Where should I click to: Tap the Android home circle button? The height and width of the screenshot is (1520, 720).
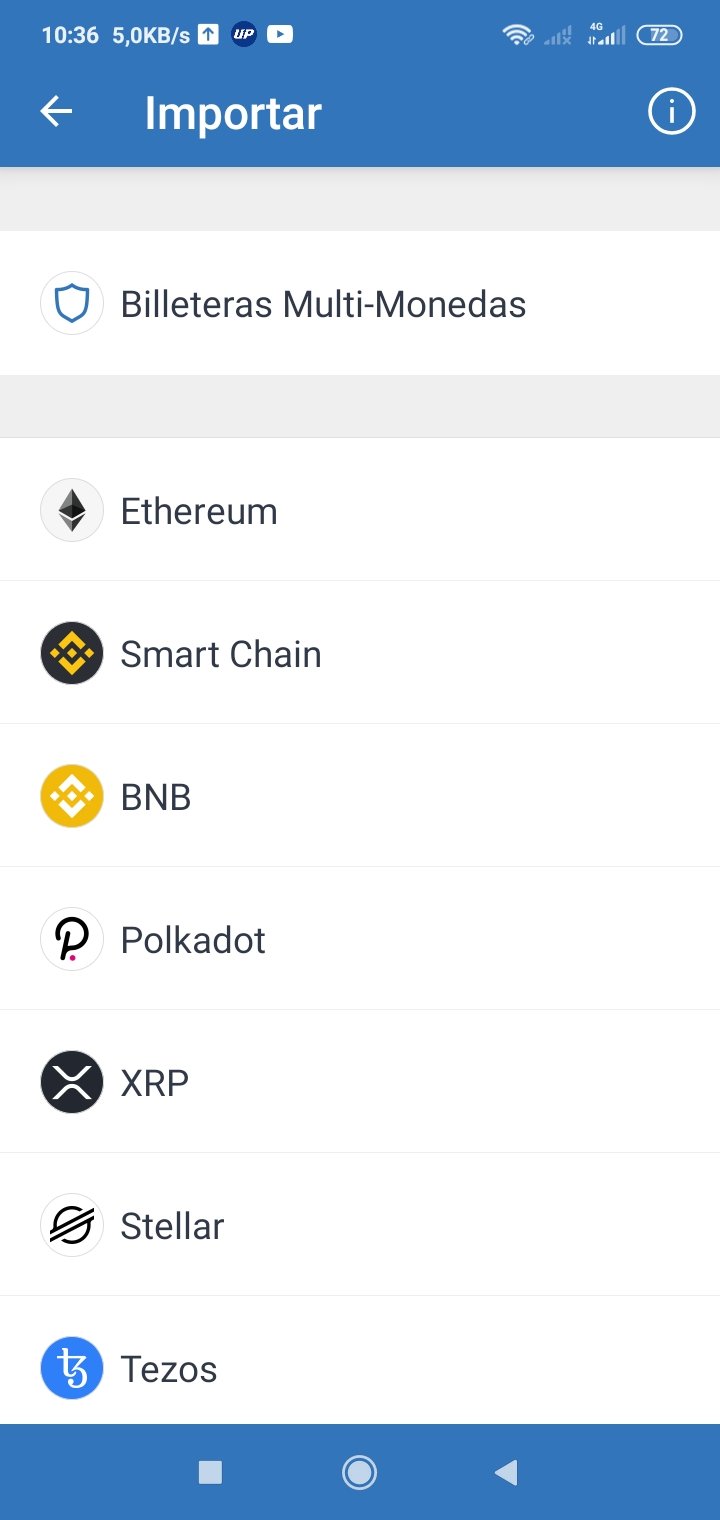click(x=359, y=1472)
